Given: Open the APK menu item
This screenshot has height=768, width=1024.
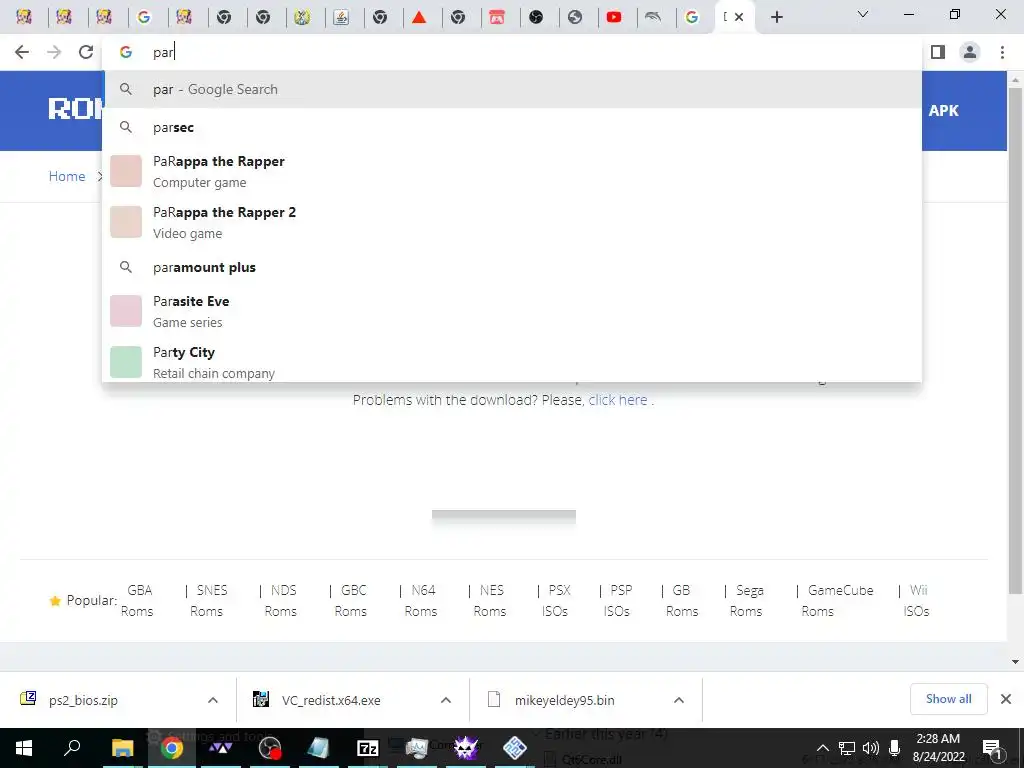Looking at the screenshot, I should [943, 110].
